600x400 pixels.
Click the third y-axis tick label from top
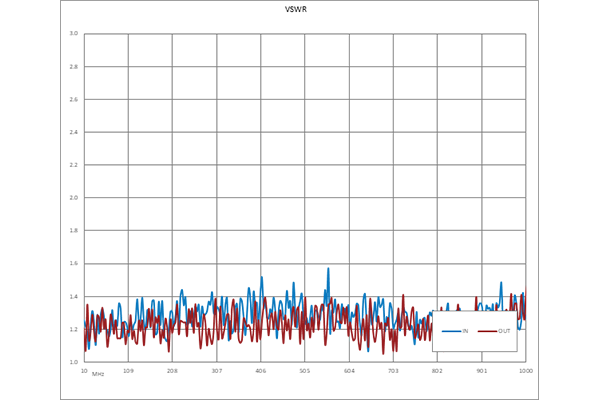(x=72, y=100)
